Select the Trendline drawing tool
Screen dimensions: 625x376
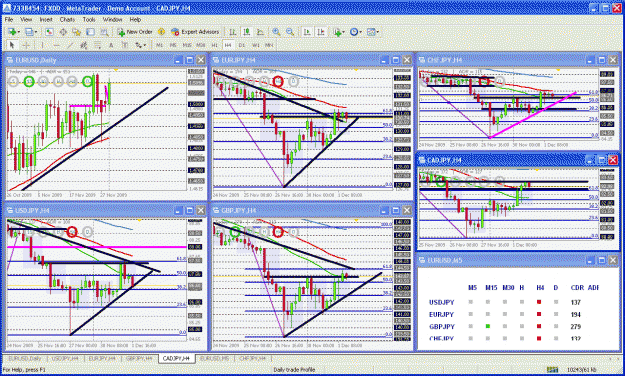coord(70,45)
